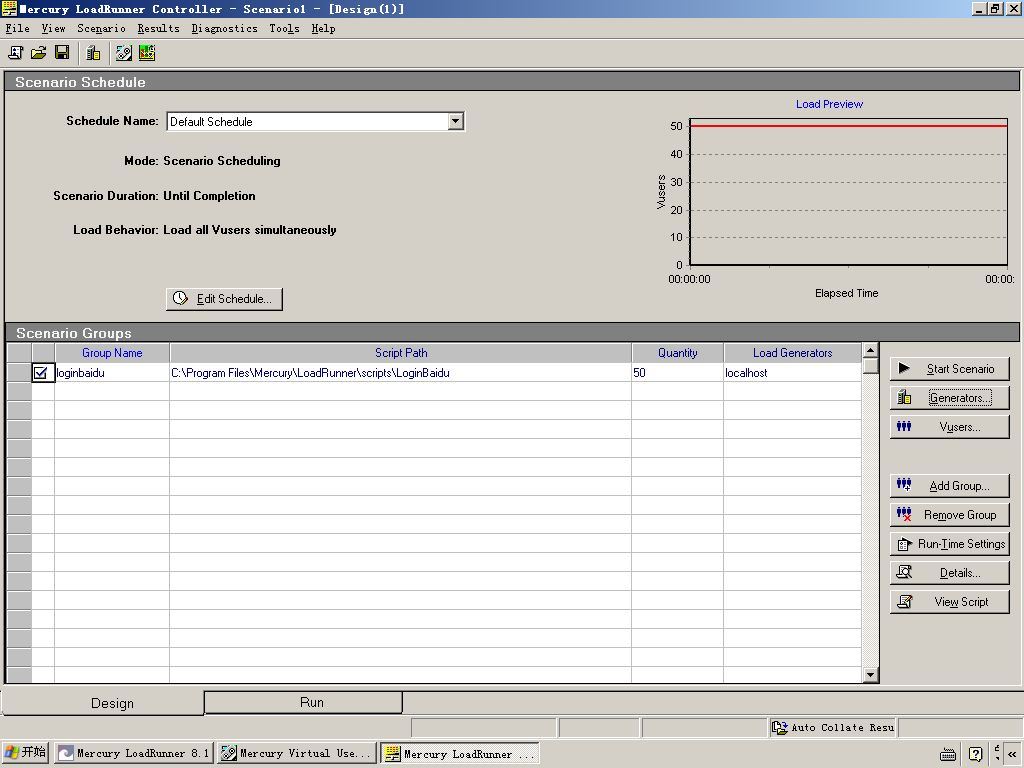Launch Analysis from the green chart icon
1024x768 pixels.
[147, 53]
